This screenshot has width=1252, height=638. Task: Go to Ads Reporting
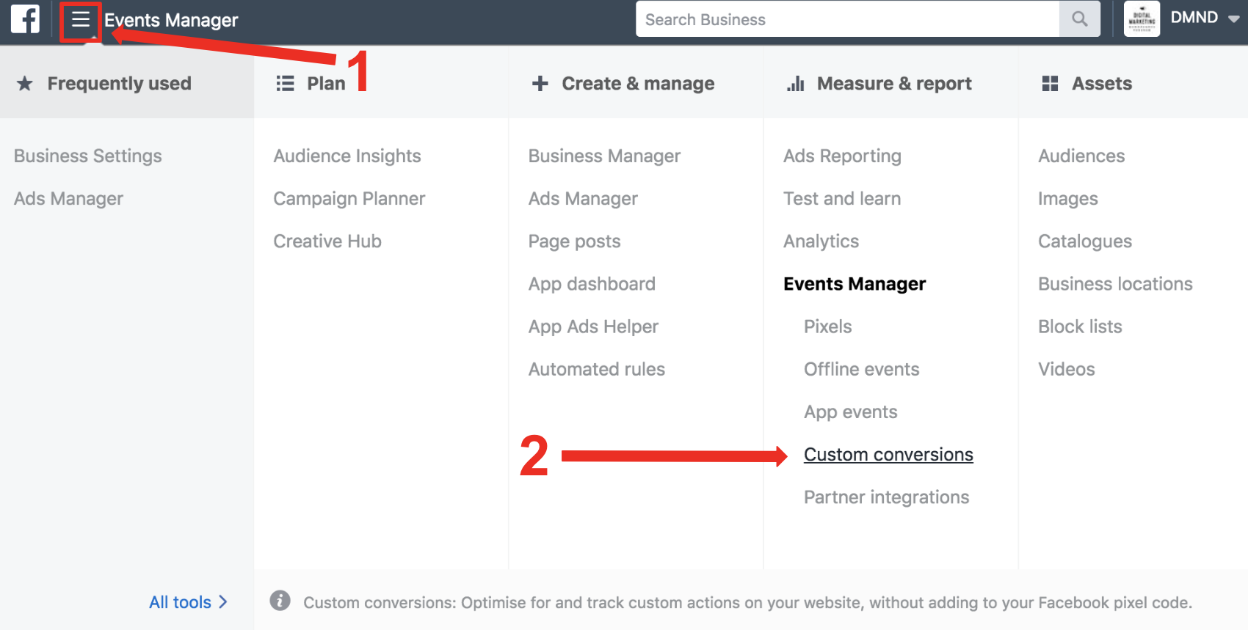(x=842, y=156)
